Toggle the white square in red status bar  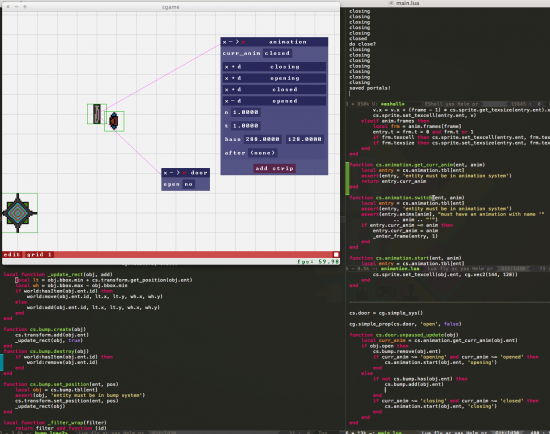point(336,254)
